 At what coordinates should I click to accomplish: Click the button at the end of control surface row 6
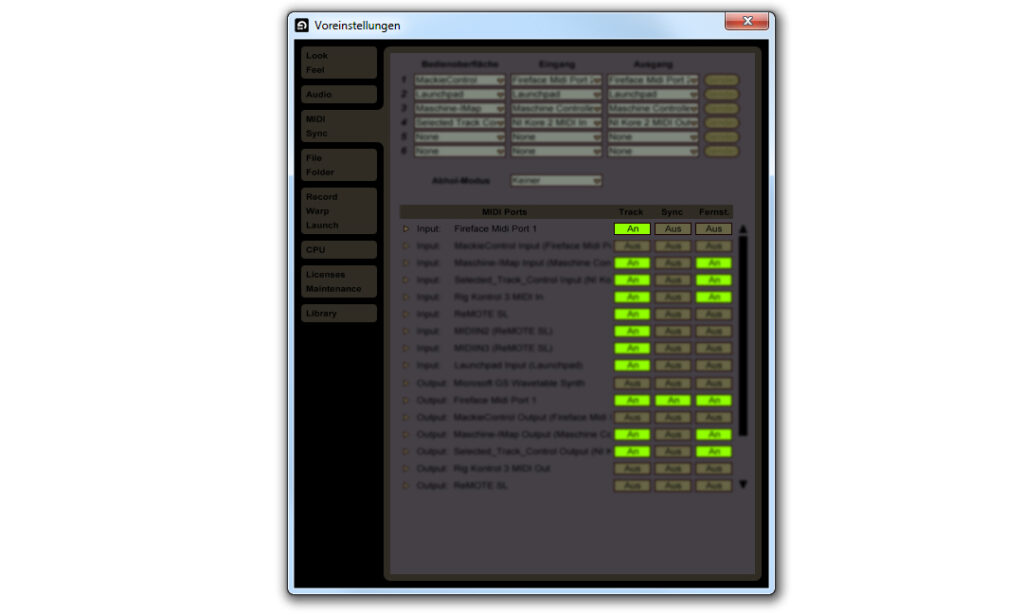tap(722, 151)
